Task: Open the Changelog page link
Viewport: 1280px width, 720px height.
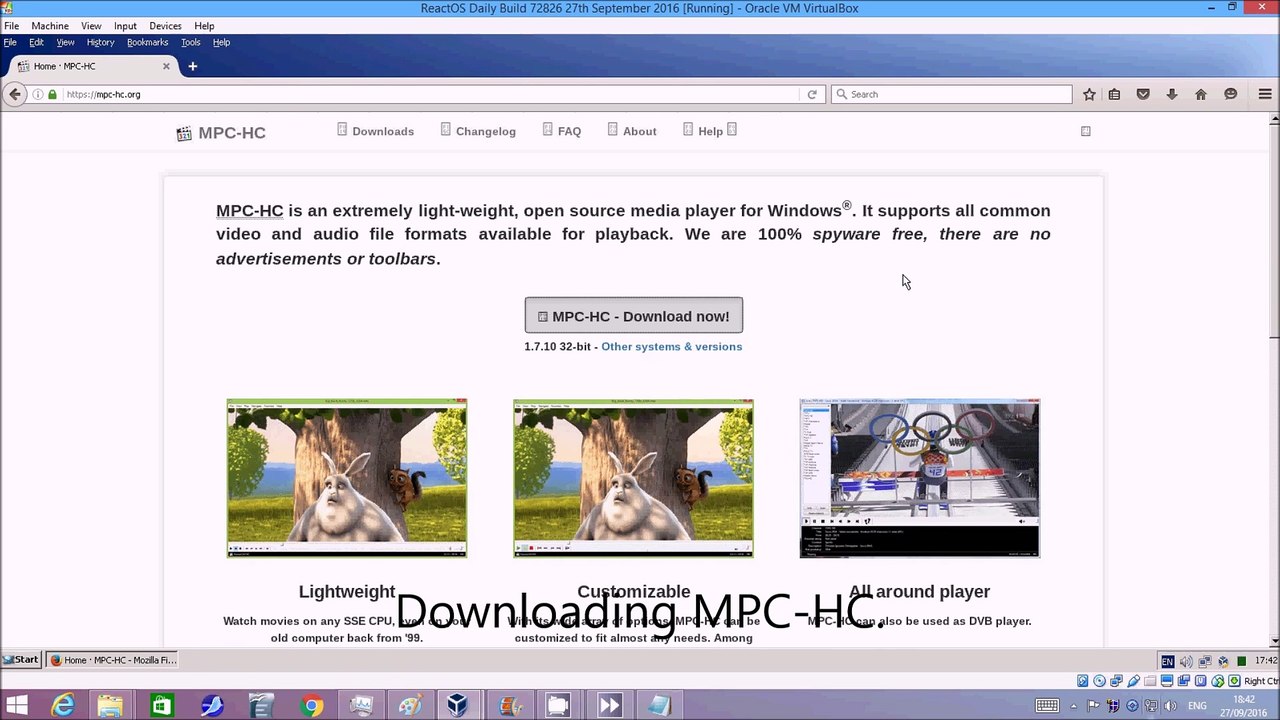Action: point(486,132)
